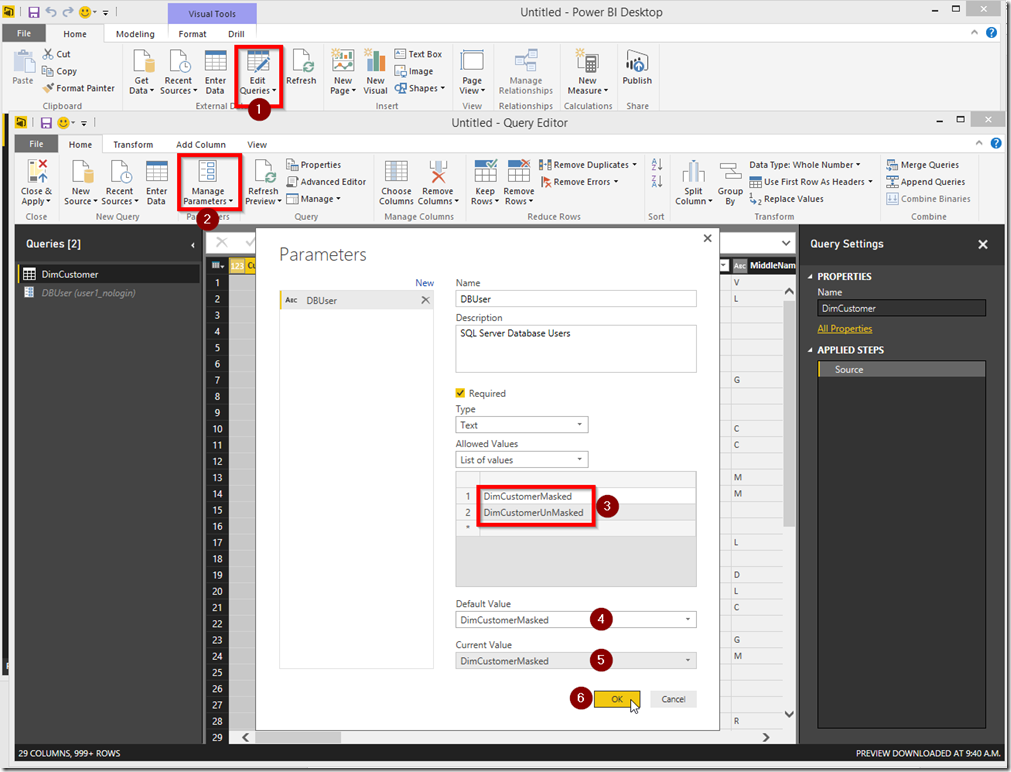Insert a Text Box in Power BI

(418, 54)
